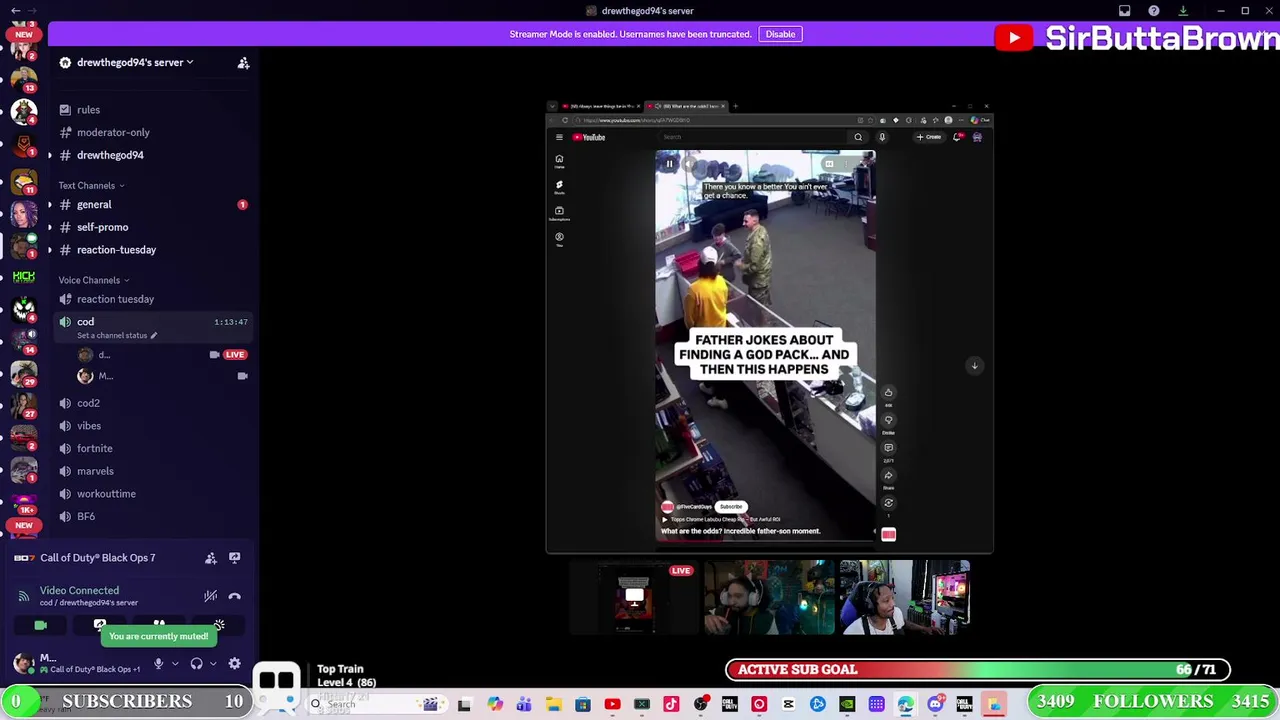Viewport: 1280px width, 720px height.
Task: Share screen for Call of Duty Black Ops 7
Action: click(234, 558)
